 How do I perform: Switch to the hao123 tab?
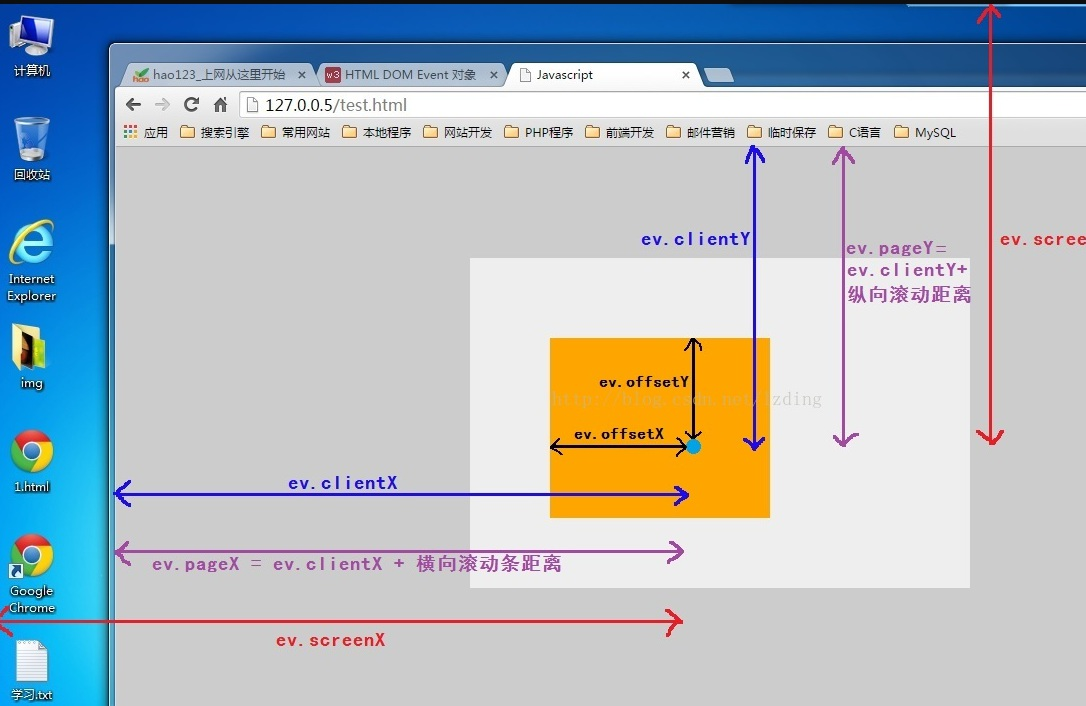click(215, 75)
